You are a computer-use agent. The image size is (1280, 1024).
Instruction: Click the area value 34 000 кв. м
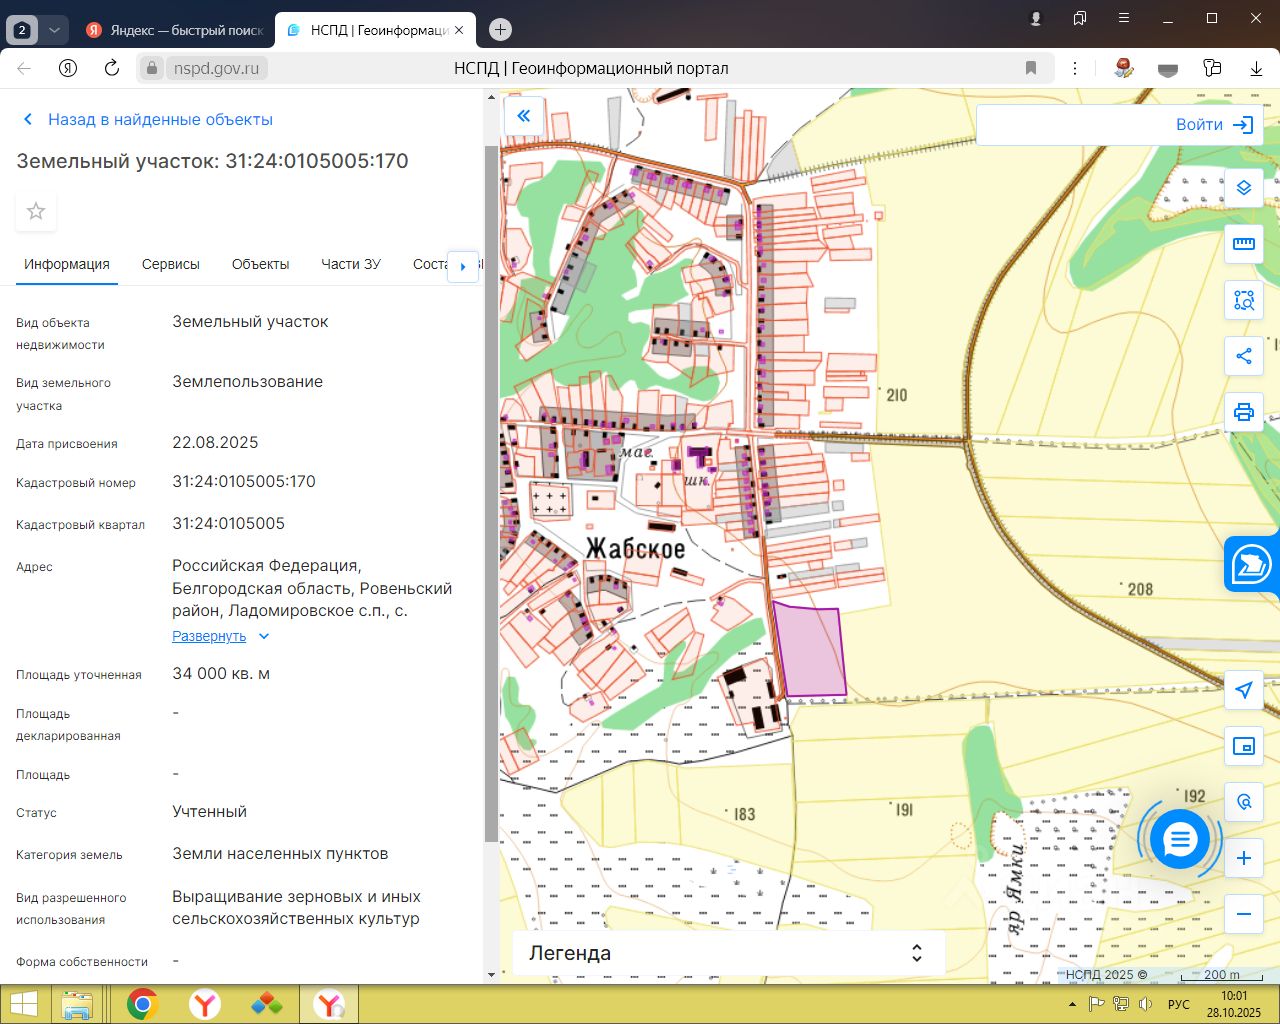coord(221,673)
